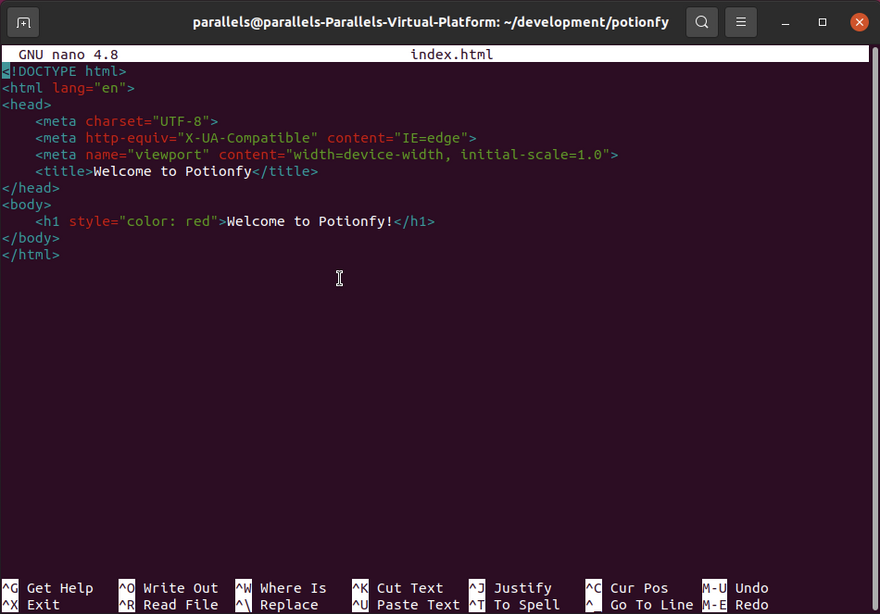Click the new tab icon in title bar
This screenshot has height=614, width=880.
24,22
